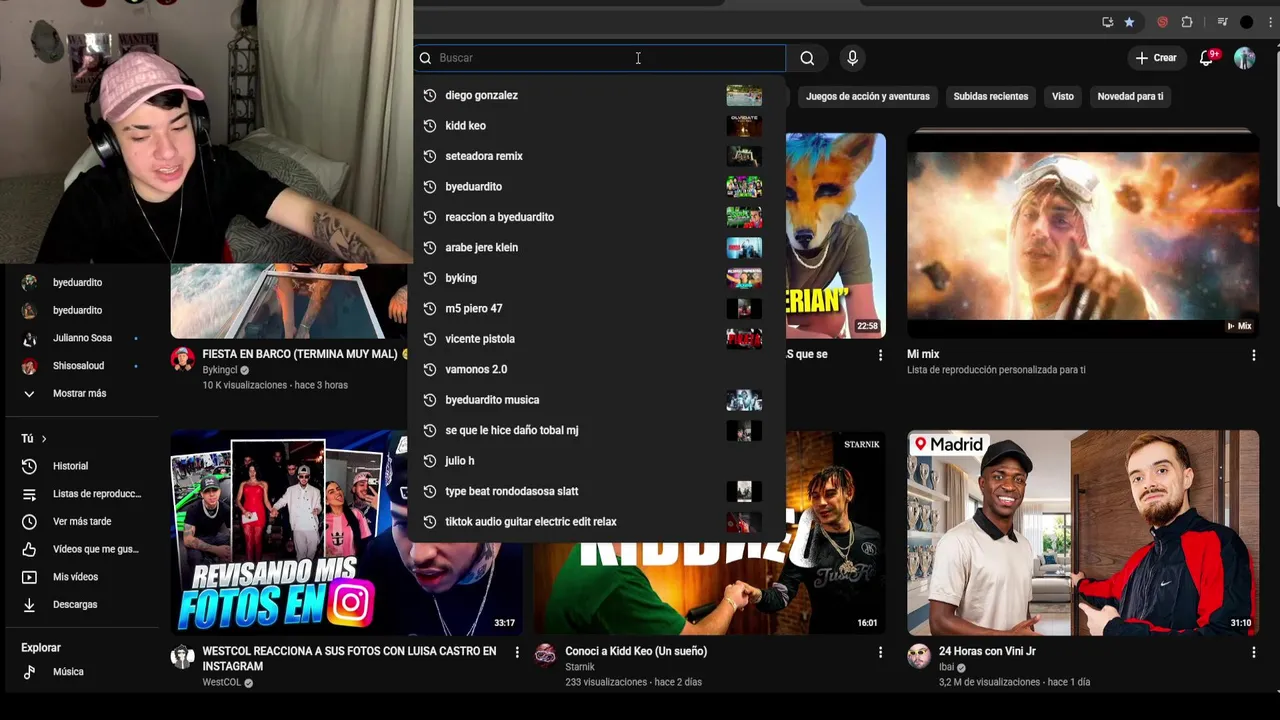Open the notifications bell
This screenshot has height=720, width=1280.
[1206, 58]
